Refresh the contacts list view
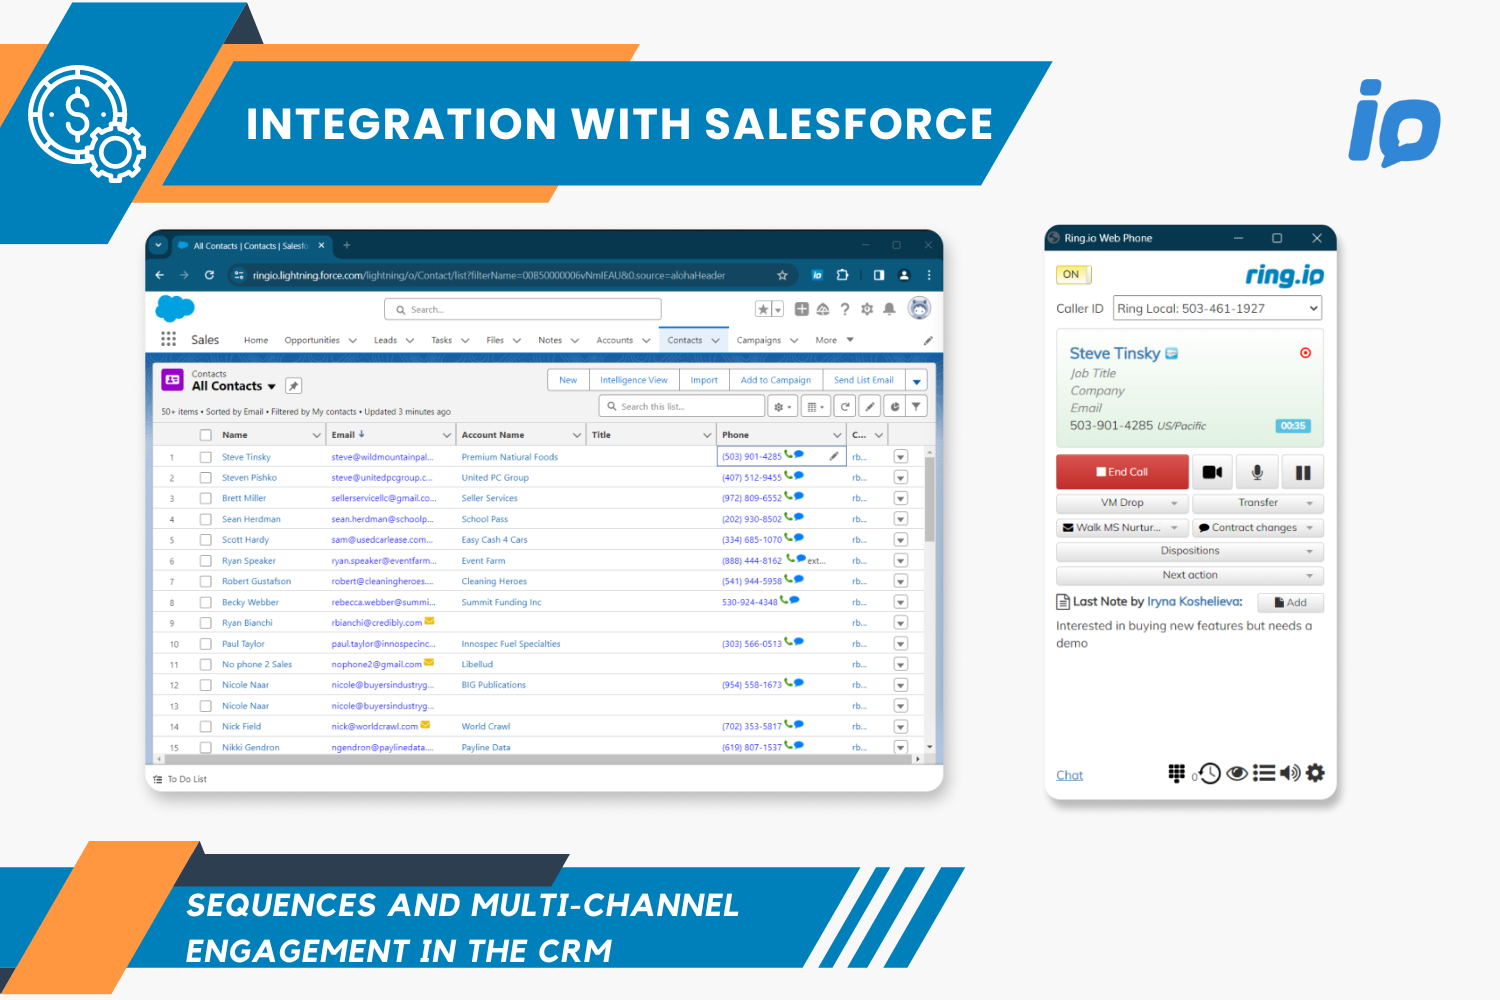This screenshot has height=1000, width=1500. 845,407
